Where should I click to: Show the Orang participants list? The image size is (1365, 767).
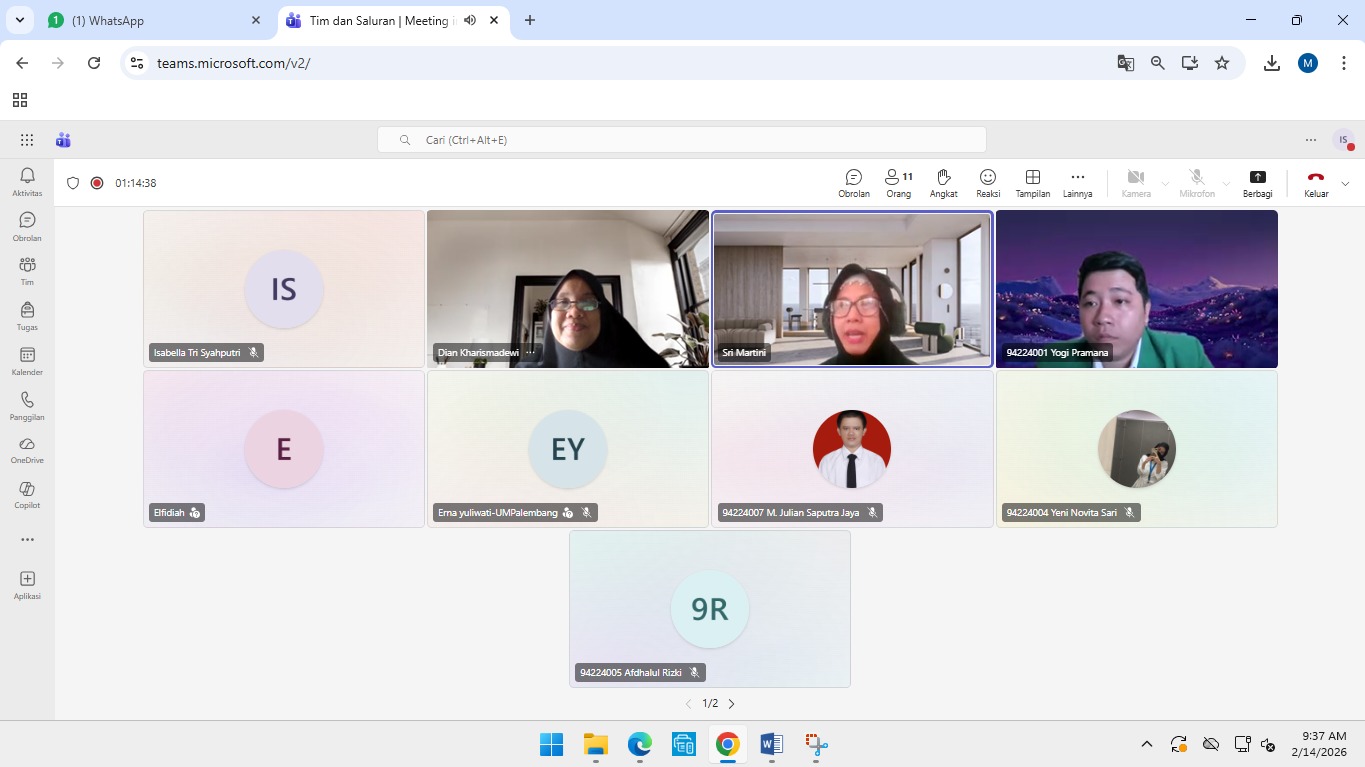898,183
